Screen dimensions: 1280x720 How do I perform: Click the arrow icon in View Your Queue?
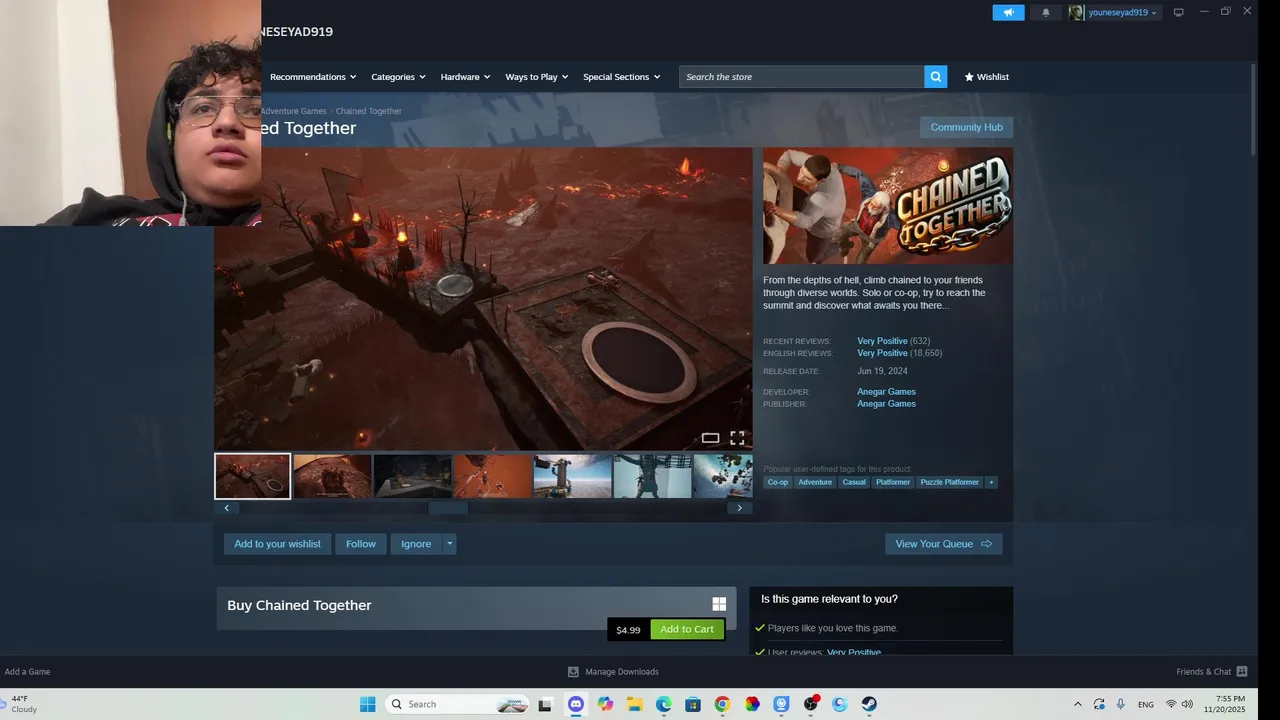(986, 544)
